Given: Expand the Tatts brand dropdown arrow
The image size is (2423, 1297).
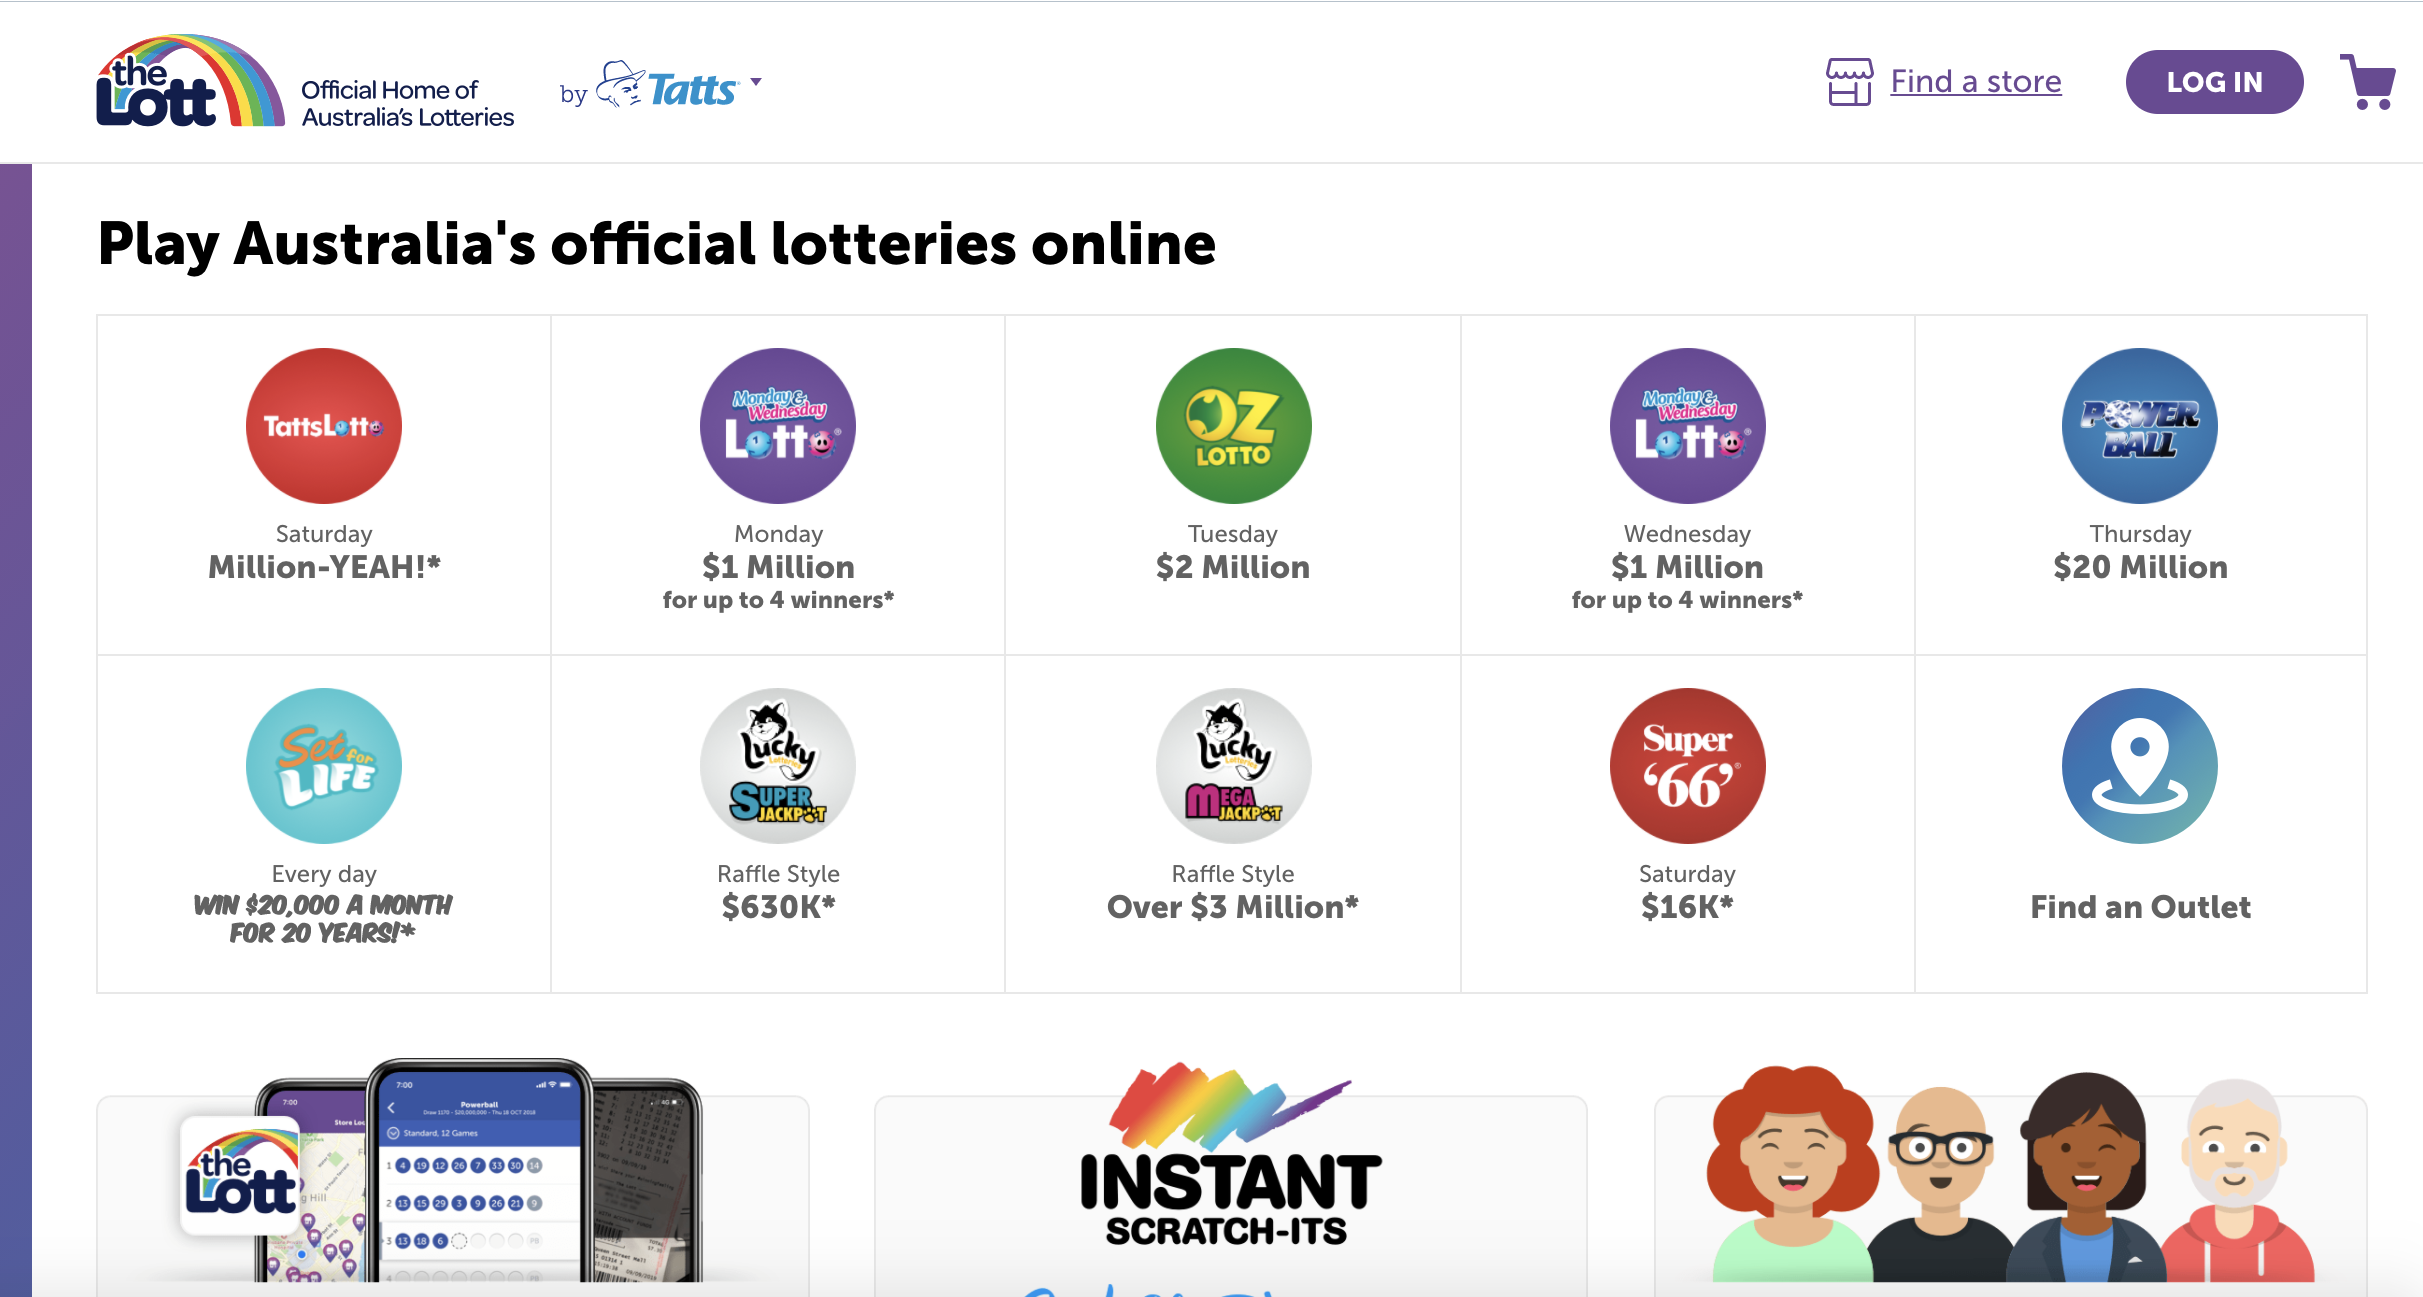Looking at the screenshot, I should (x=756, y=82).
